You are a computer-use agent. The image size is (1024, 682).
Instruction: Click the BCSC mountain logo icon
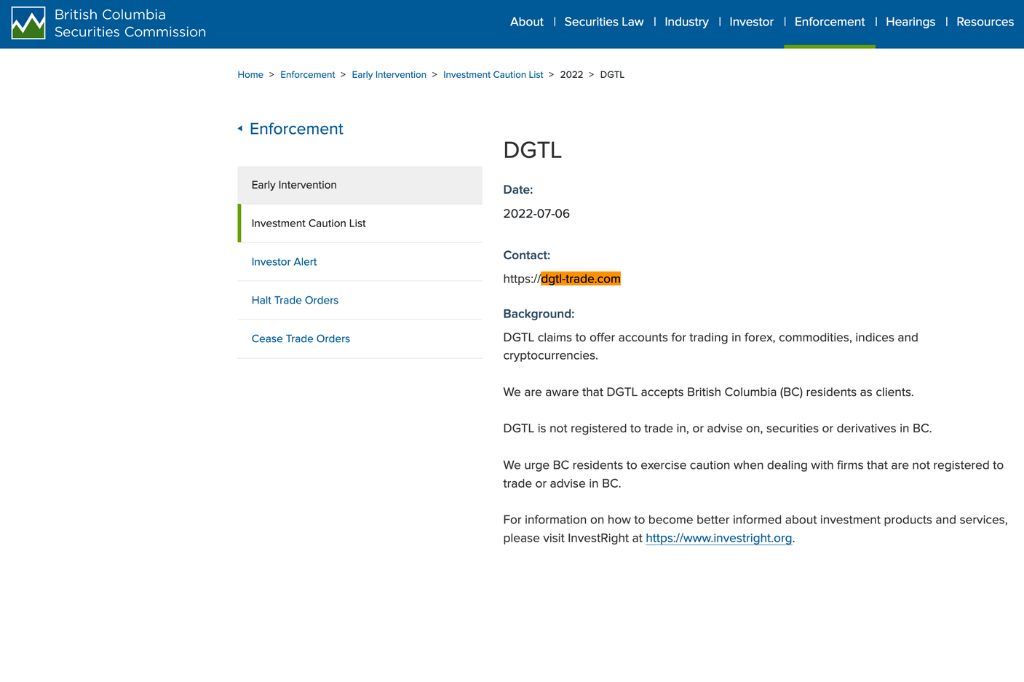point(28,23)
